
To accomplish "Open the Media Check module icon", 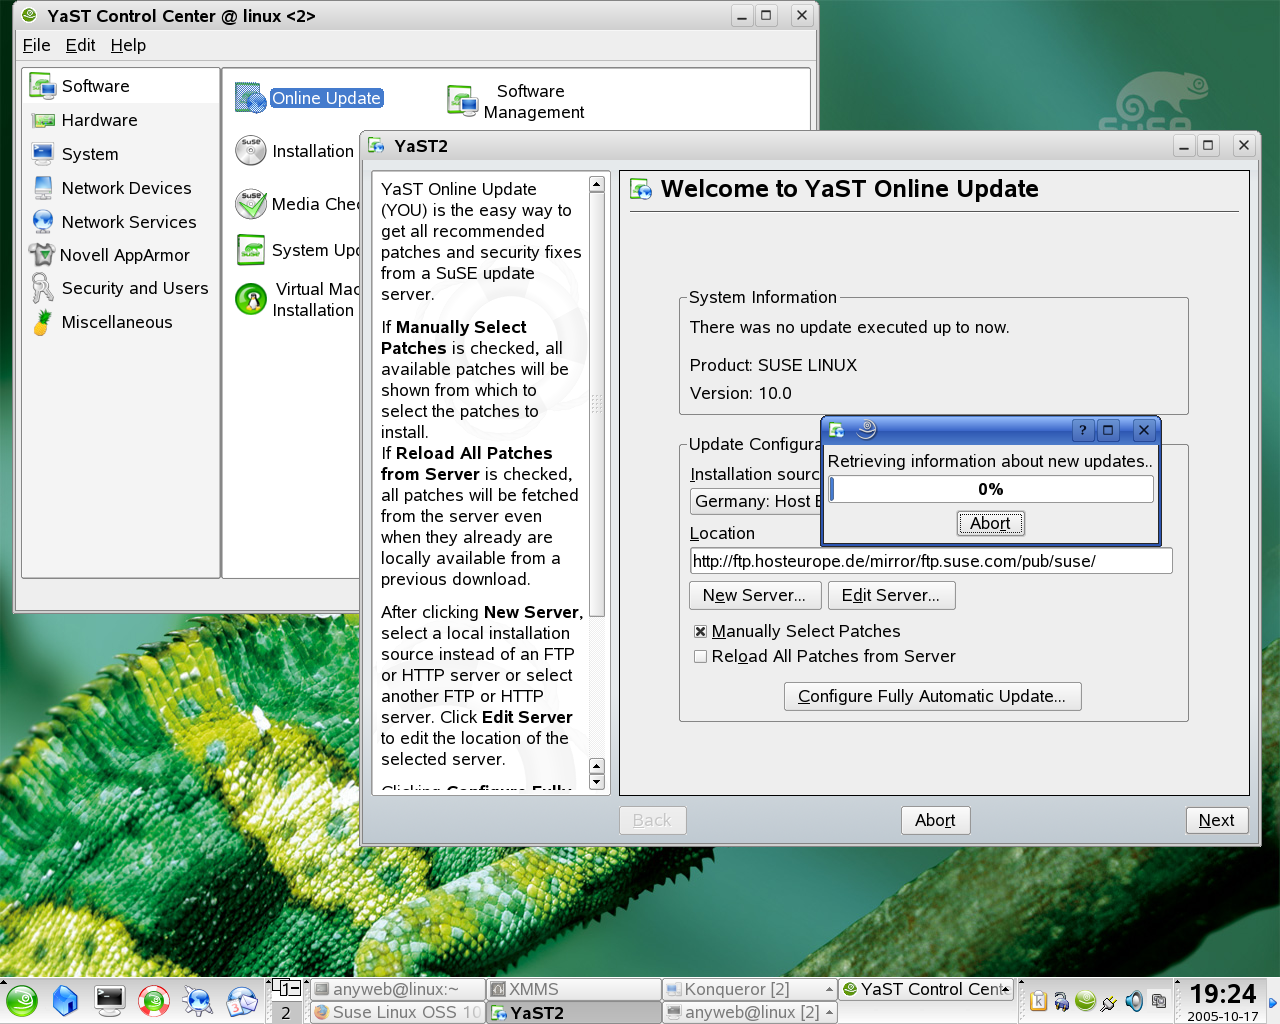I will coord(250,203).
